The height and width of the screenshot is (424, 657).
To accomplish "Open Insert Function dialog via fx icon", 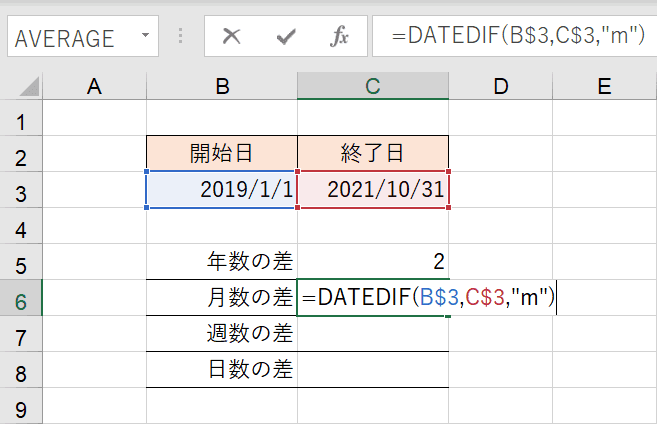I will click(339, 36).
